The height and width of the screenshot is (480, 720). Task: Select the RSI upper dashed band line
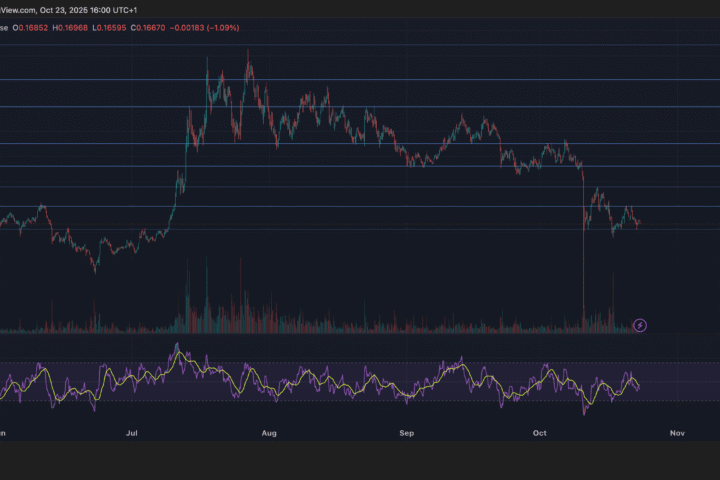360,364
